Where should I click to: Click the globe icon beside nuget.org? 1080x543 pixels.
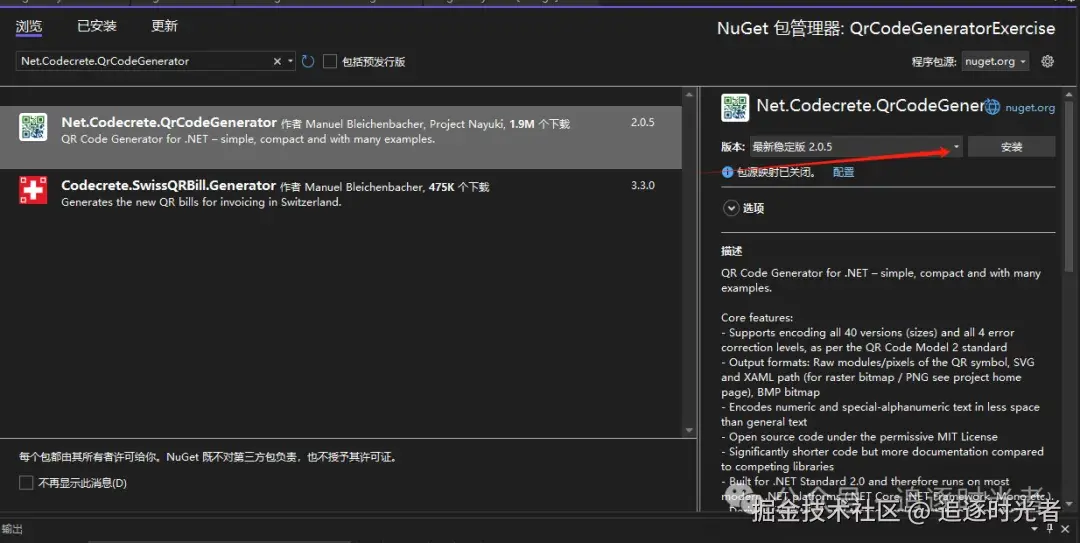pos(992,107)
